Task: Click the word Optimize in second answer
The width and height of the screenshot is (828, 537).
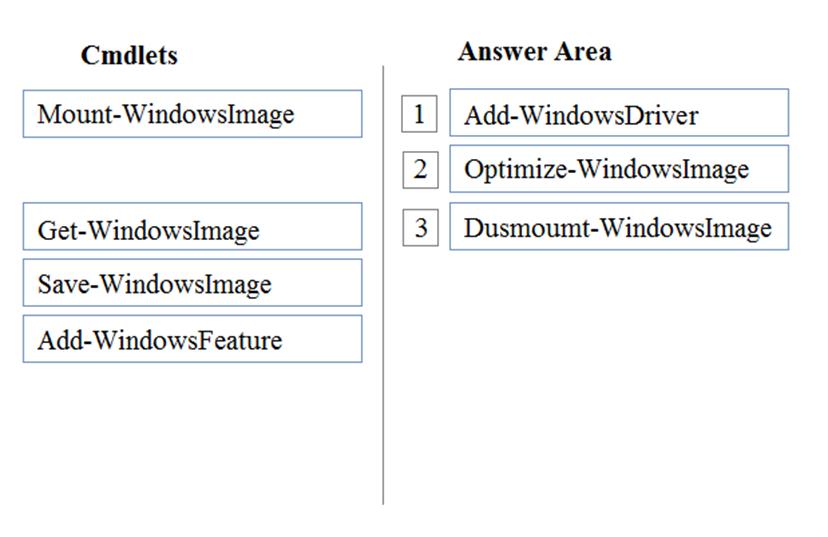Action: [516, 170]
